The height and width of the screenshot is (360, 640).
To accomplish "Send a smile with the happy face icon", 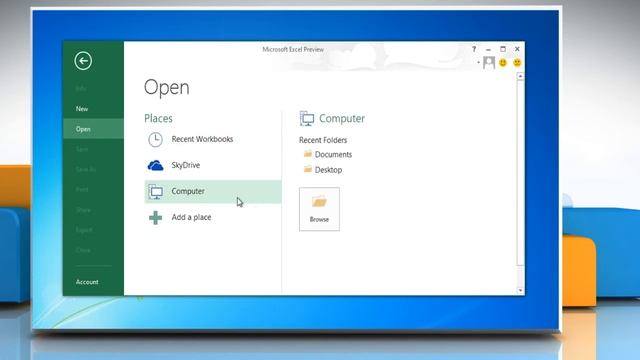I will tap(503, 62).
